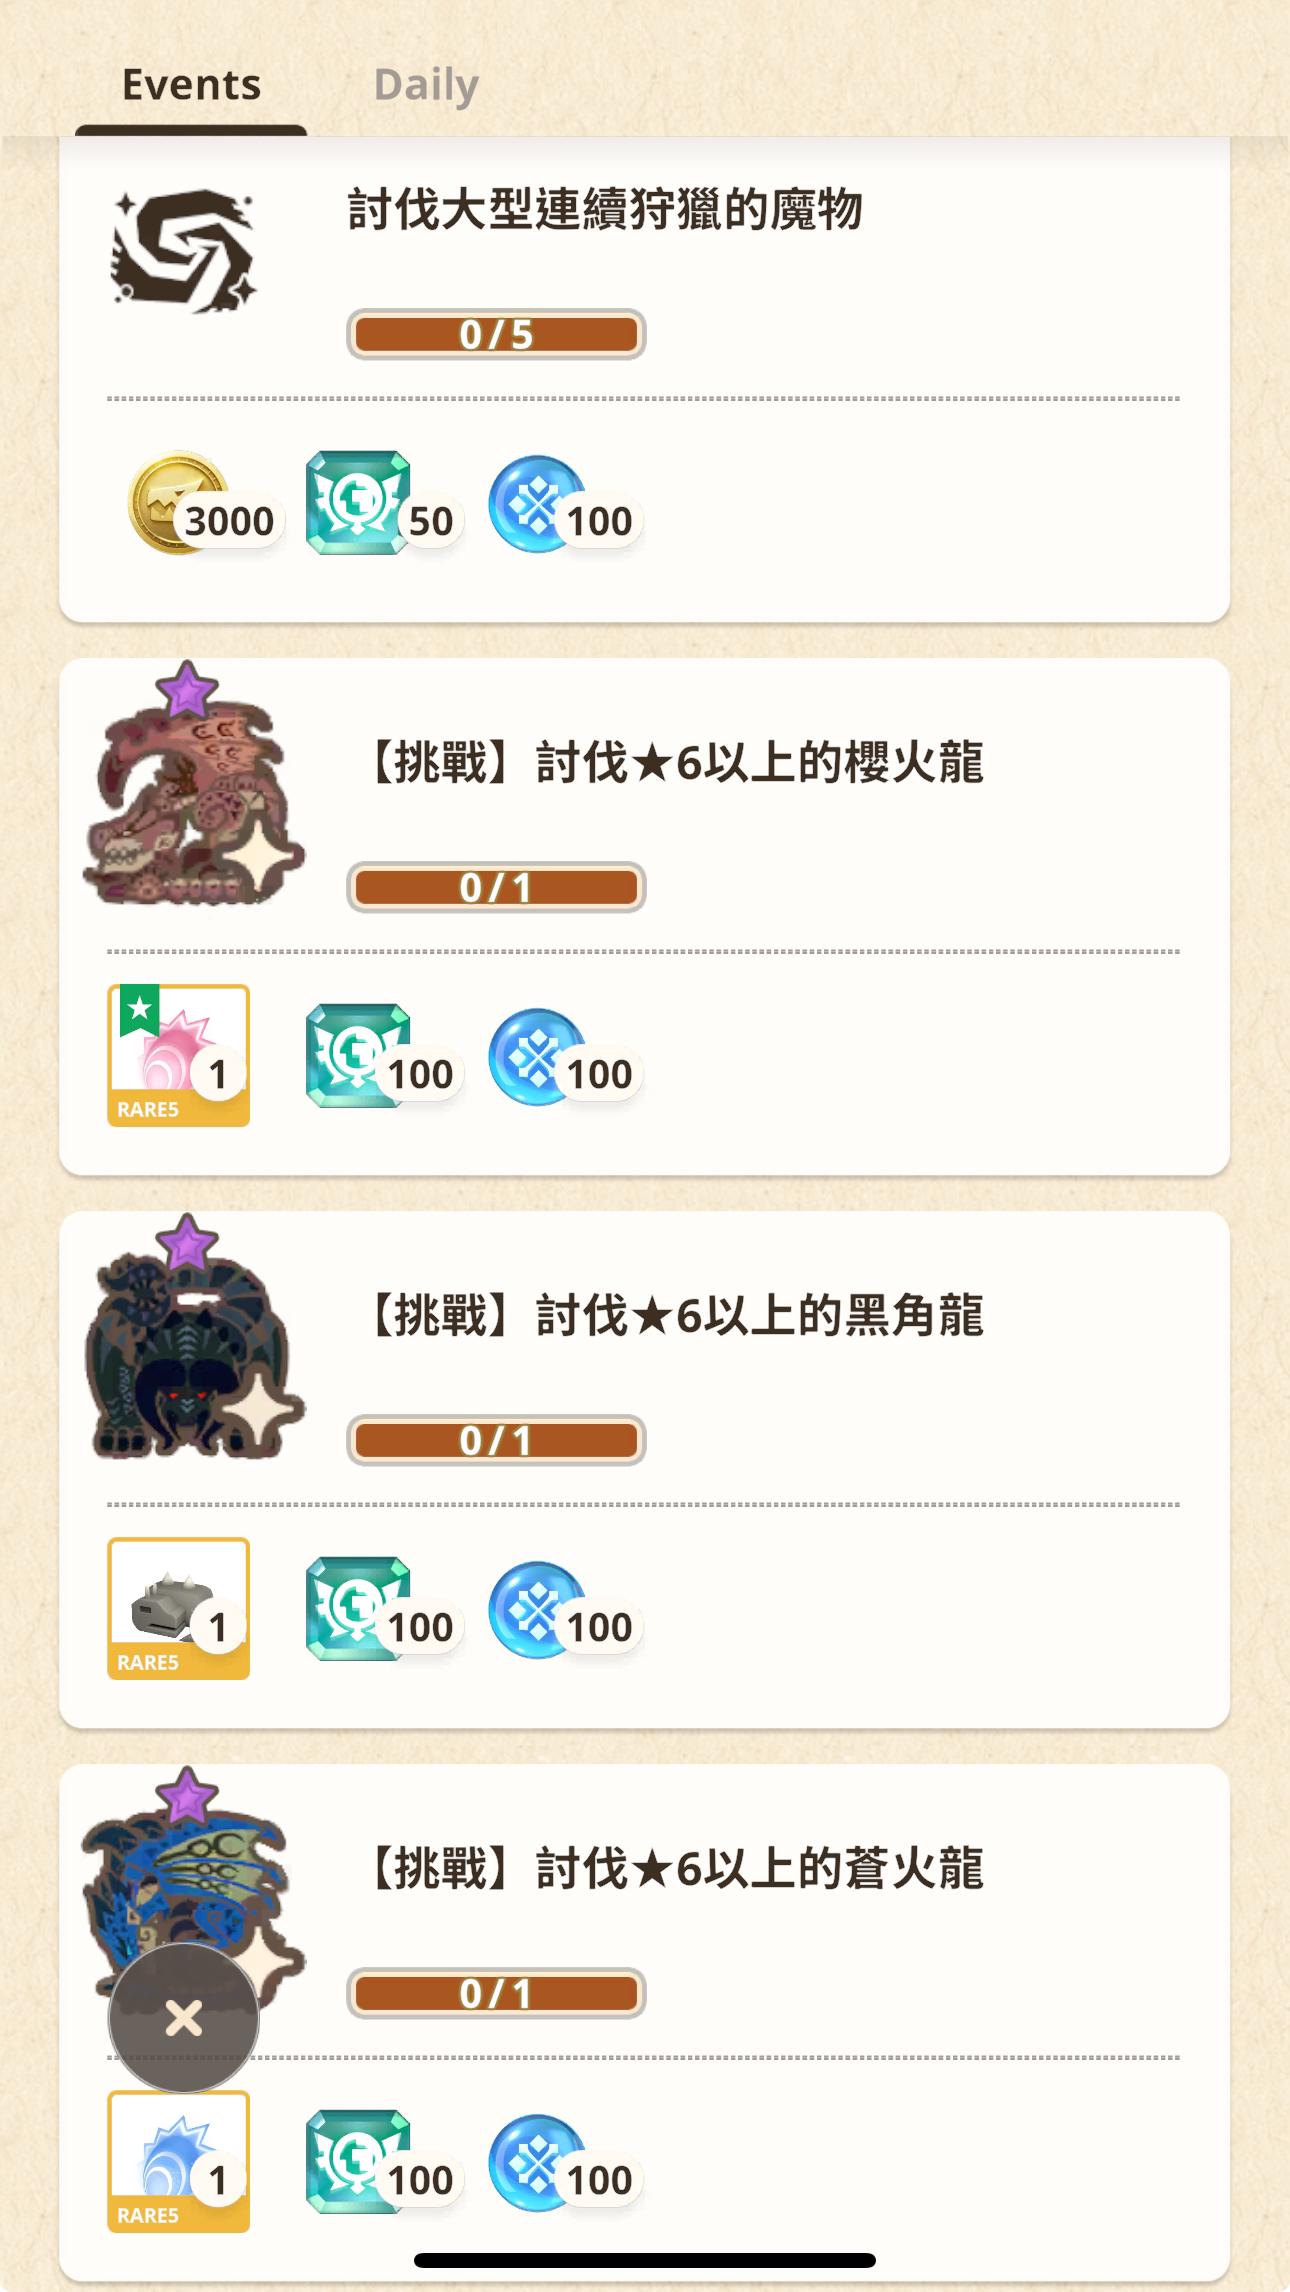Tap blue orb 100 reward in 黑角龍 quest
1290x2292 pixels.
(x=565, y=1611)
